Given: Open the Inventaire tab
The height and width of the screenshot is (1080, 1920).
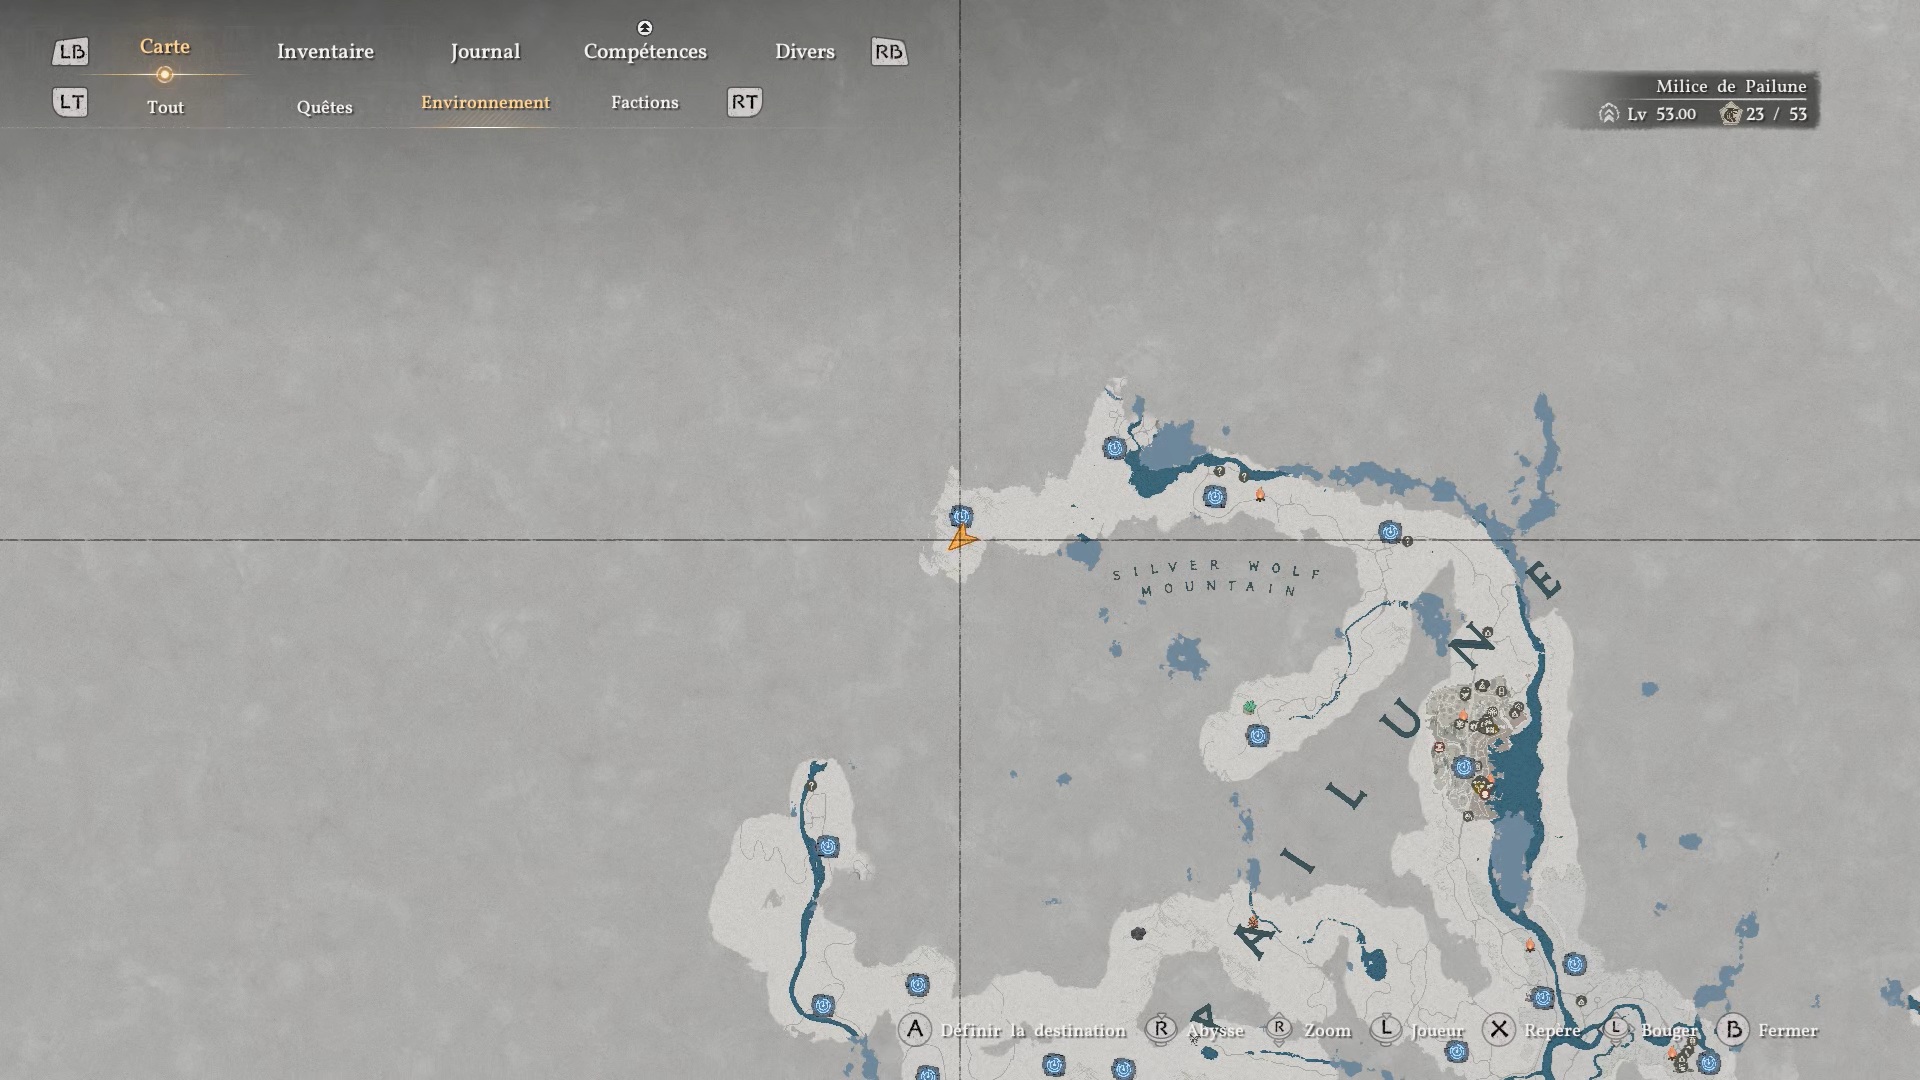Looking at the screenshot, I should pos(325,52).
